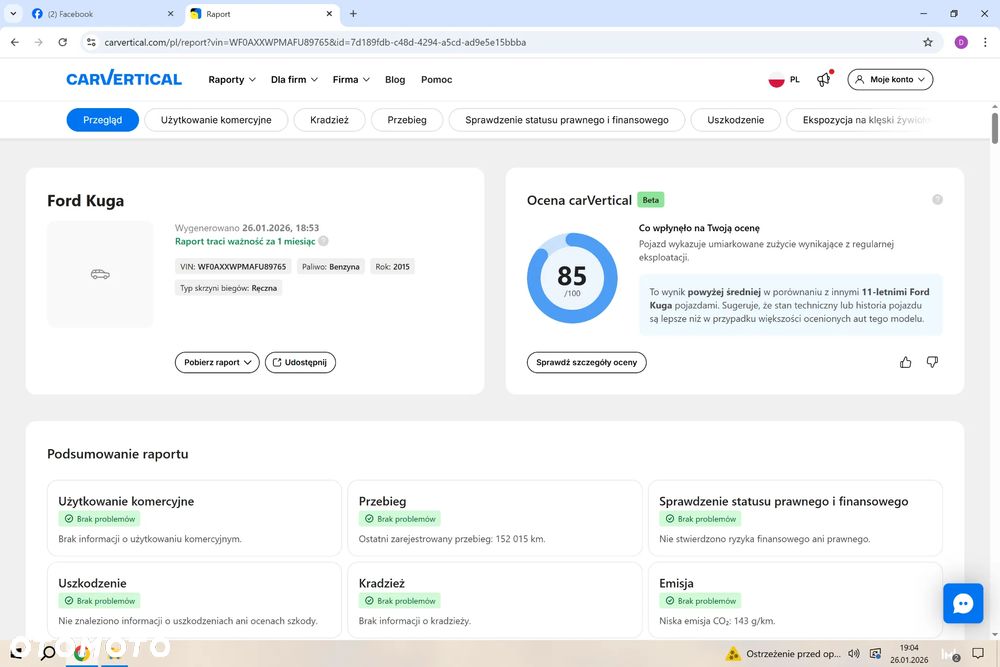
Task: Click the Paliwo: Benzyna tag
Action: click(x=330, y=267)
